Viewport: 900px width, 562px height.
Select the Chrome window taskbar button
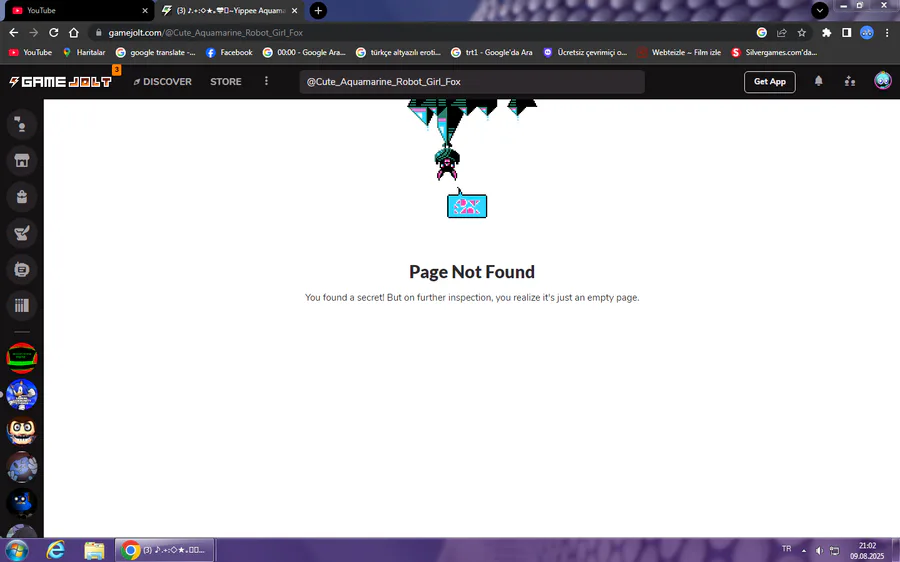click(x=164, y=550)
